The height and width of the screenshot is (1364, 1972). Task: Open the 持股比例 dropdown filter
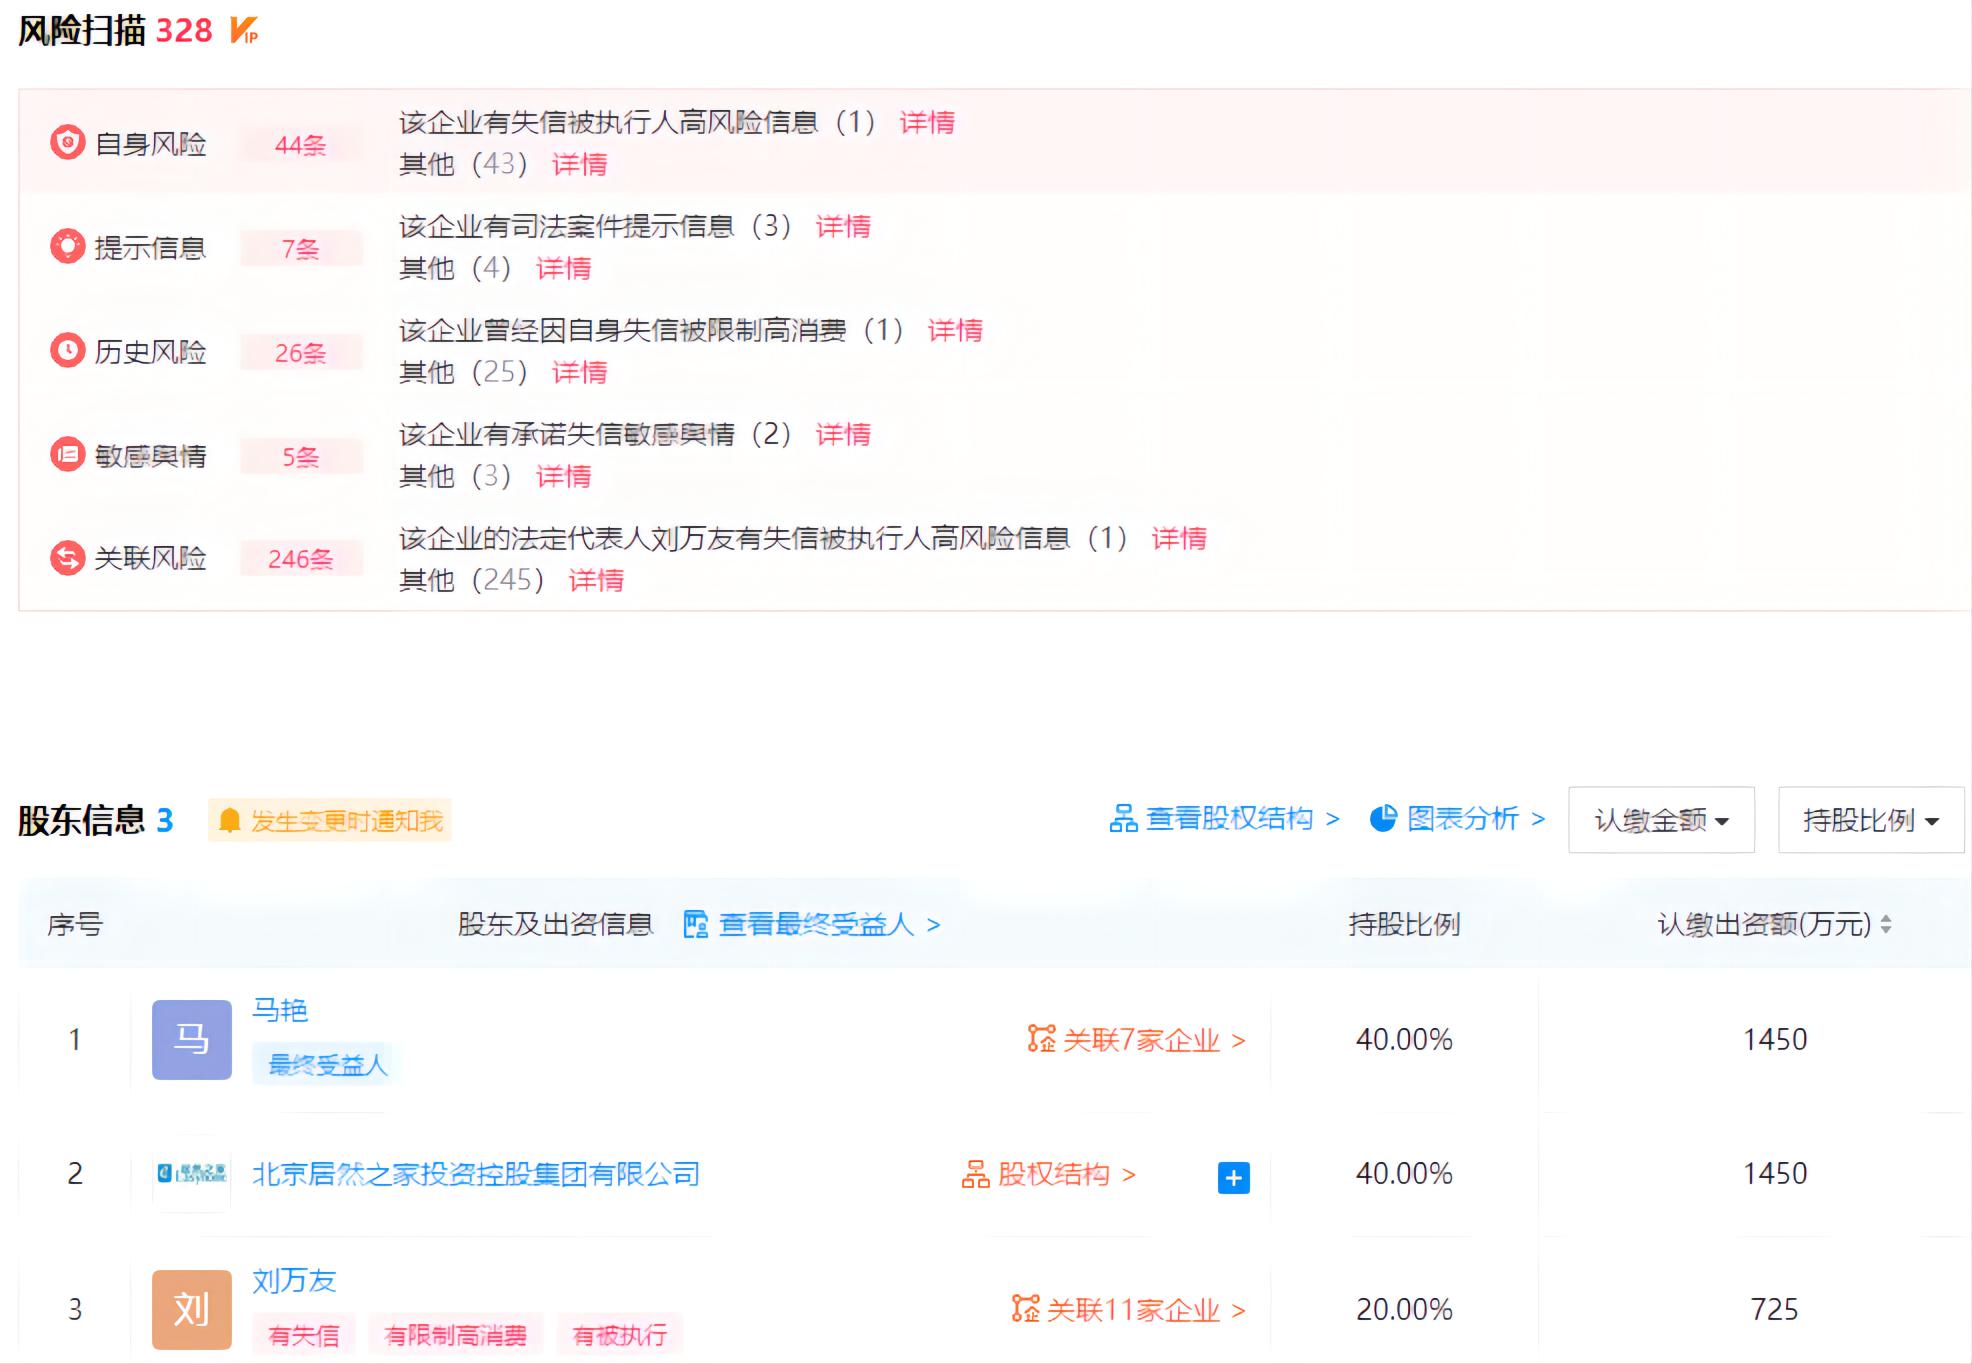coord(1870,820)
